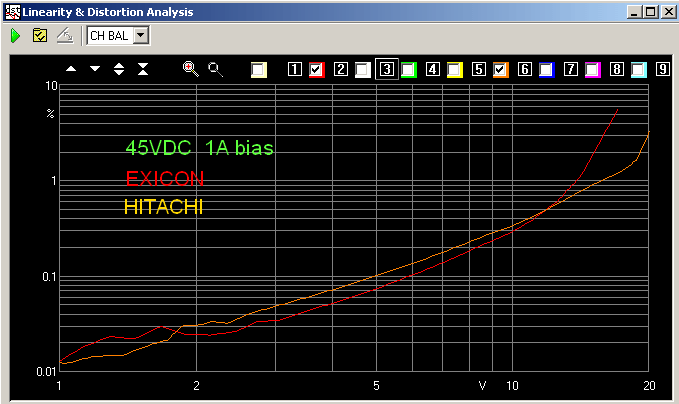Image resolution: width=679 pixels, height=404 pixels.
Task: Click the green Start measurement play icon
Action: tap(16, 36)
